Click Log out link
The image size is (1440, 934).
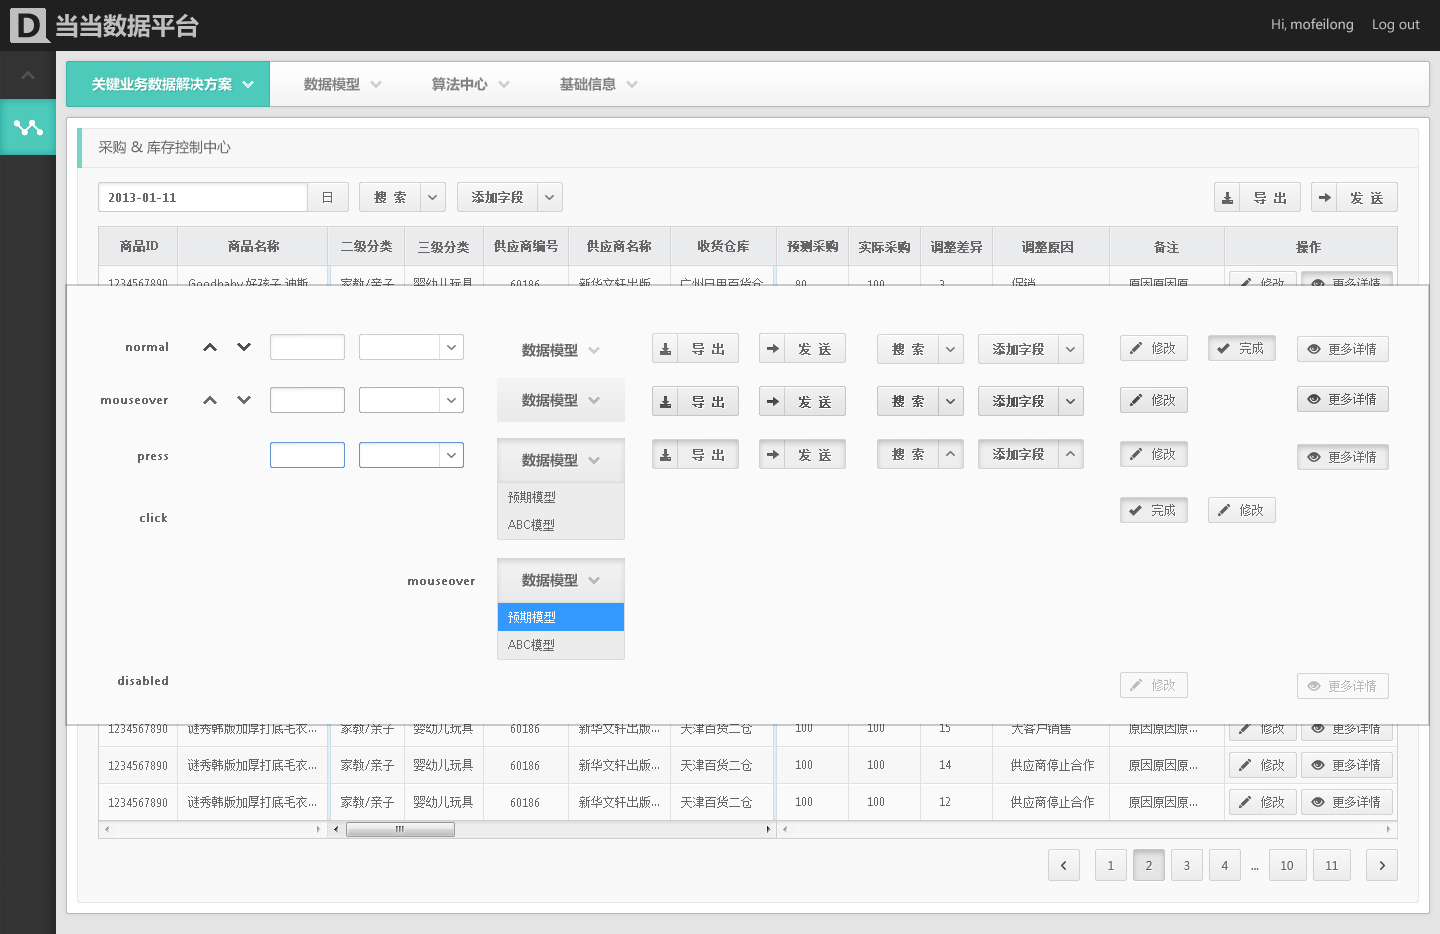pos(1395,25)
